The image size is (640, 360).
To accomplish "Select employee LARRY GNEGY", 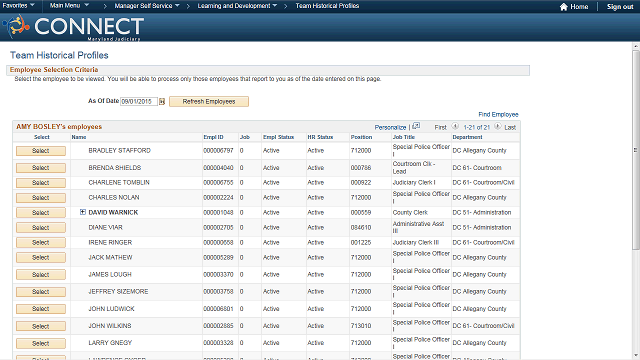I will 41,344.
